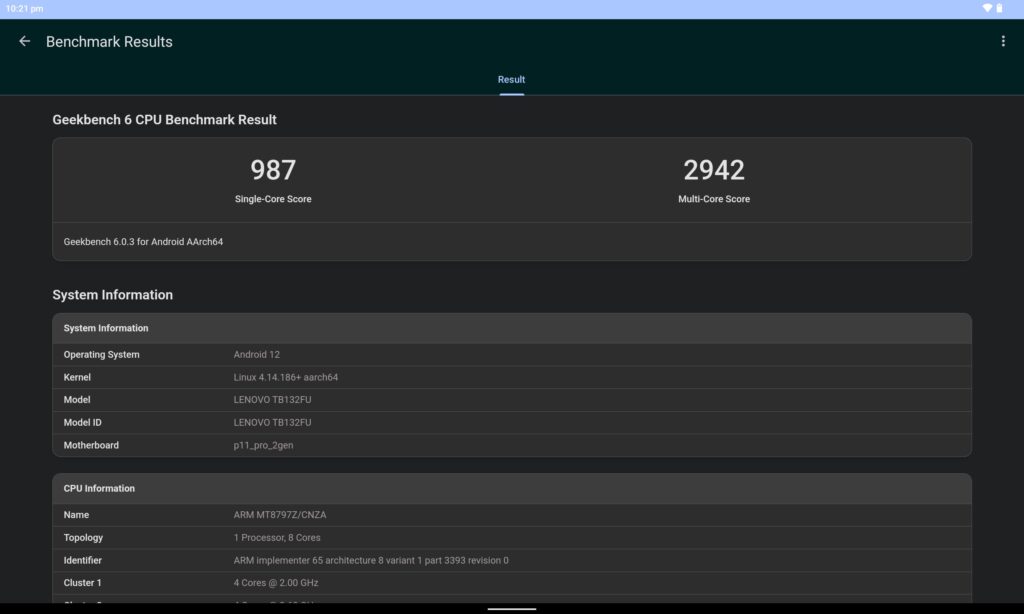
Task: Open the three-dot overflow menu
Action: (1003, 41)
